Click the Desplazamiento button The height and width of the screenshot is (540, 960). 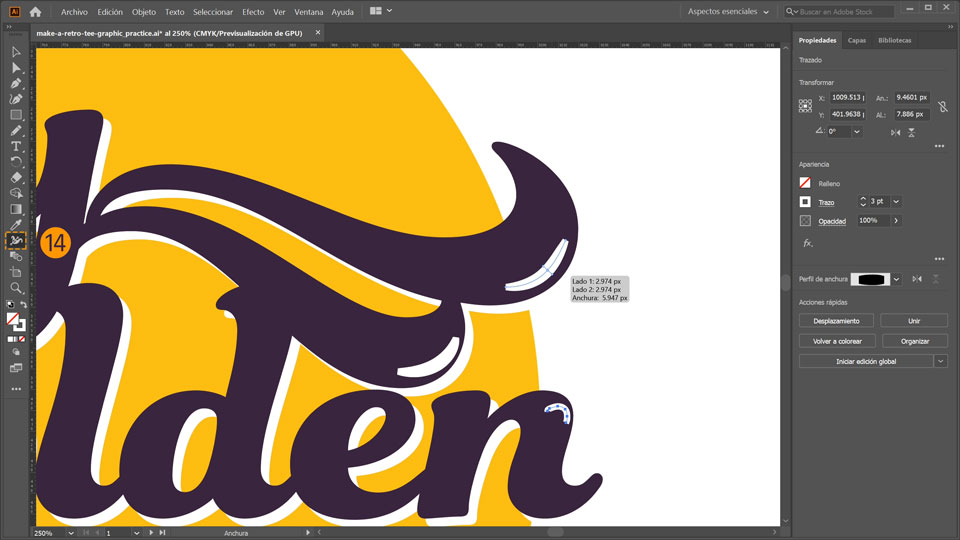click(x=836, y=321)
